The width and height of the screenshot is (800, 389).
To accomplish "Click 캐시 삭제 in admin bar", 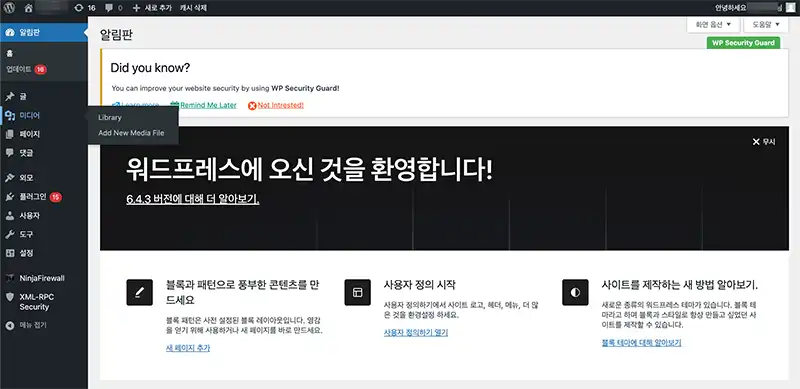I will (x=193, y=8).
